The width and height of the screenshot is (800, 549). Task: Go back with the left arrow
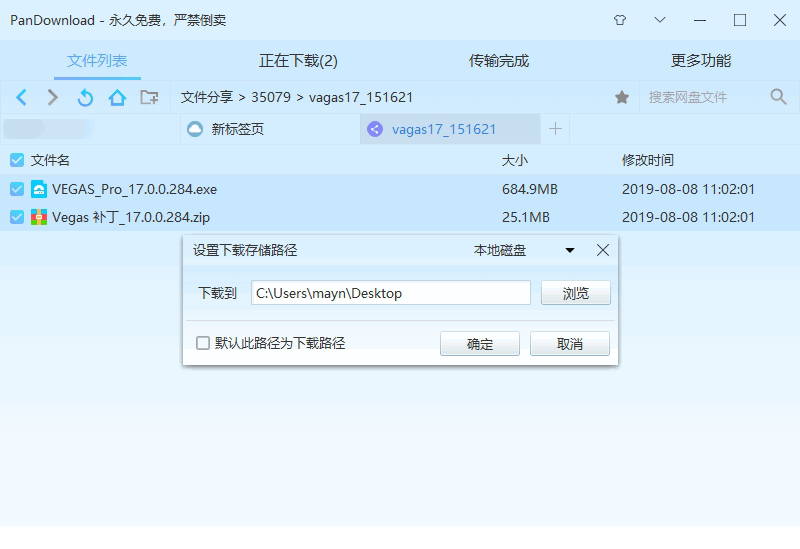click(x=21, y=97)
